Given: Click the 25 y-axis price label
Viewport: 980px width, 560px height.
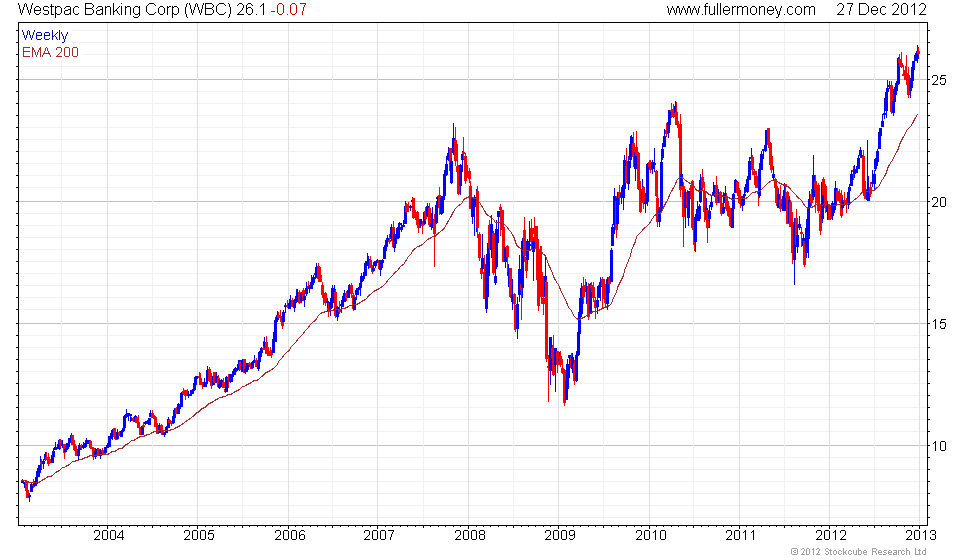Looking at the screenshot, I should tap(939, 80).
